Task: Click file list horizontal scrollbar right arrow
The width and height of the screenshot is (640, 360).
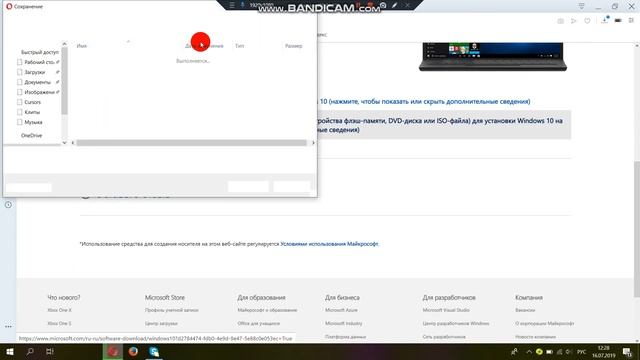Action: tap(313, 143)
